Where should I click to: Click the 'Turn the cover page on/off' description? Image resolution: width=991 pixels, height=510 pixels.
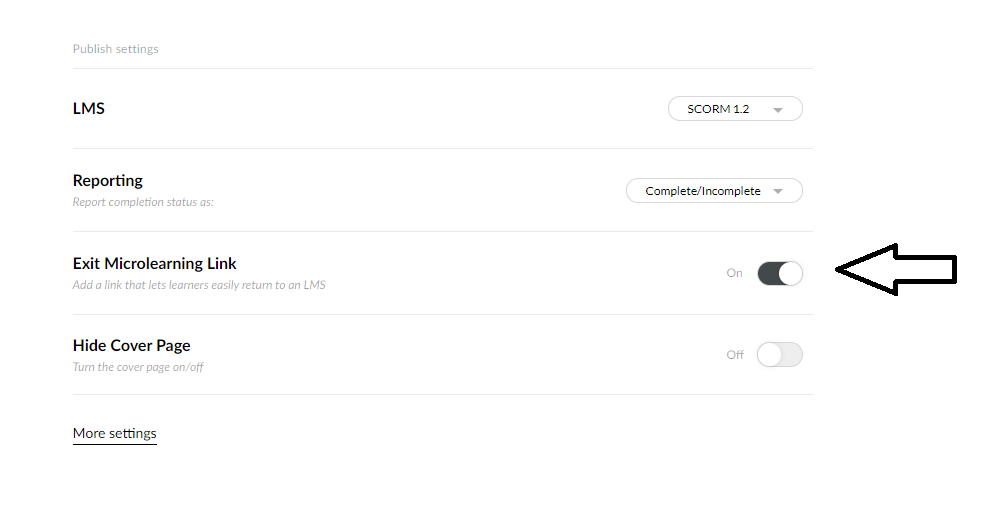138,367
